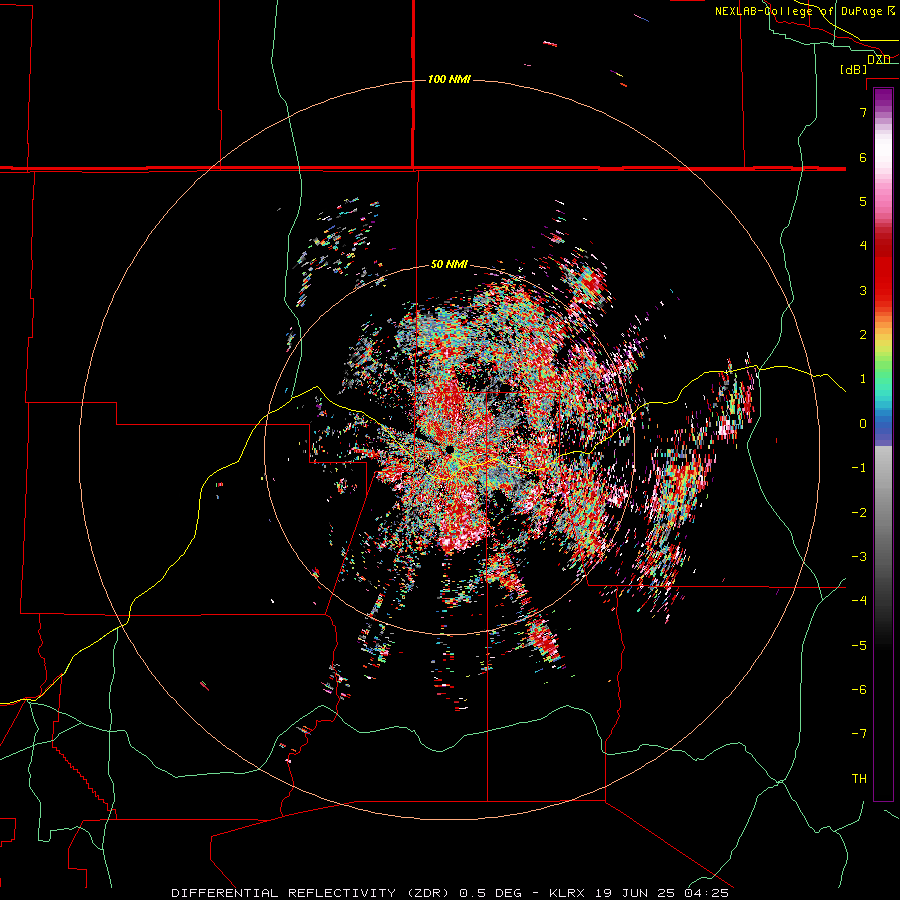Select the -2 value on the color scale
Image resolution: width=900 pixels, height=900 pixels.
coord(859,512)
